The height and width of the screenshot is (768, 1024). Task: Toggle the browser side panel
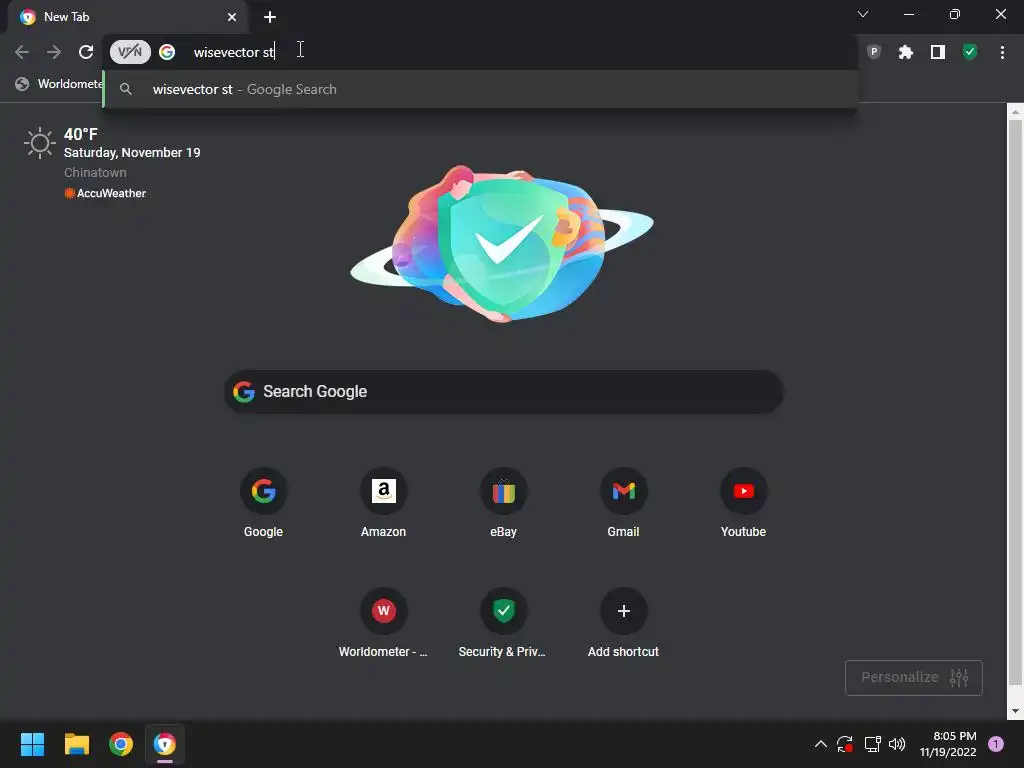(938, 52)
